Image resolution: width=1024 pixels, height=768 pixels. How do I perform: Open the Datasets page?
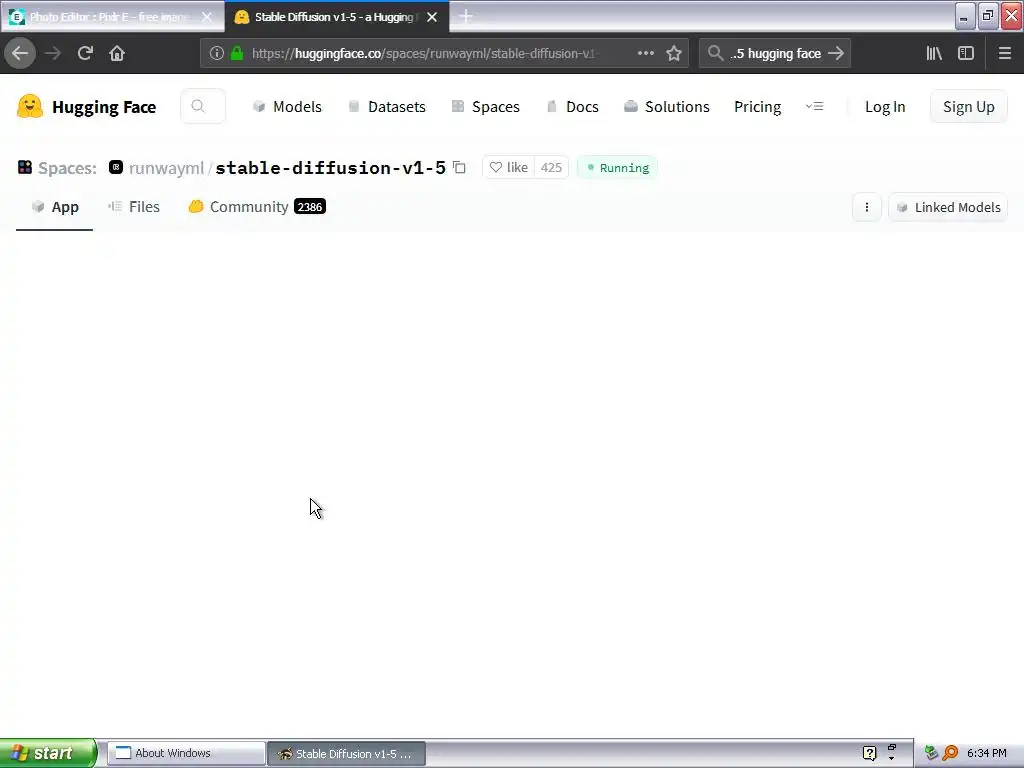point(387,106)
